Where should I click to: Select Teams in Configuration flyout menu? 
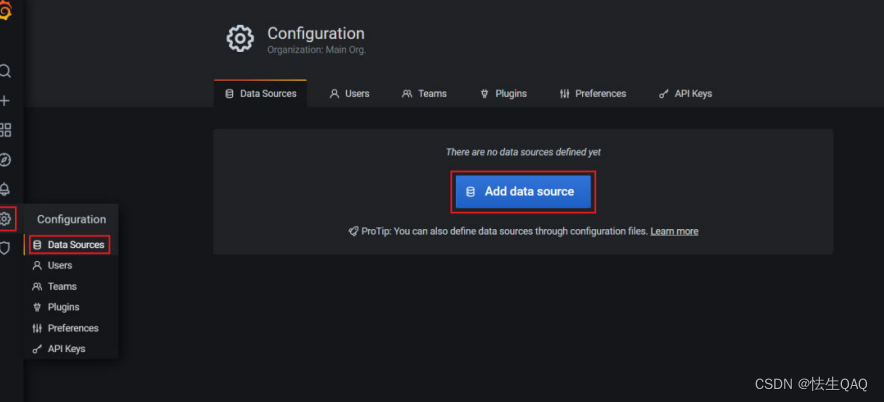(70, 286)
